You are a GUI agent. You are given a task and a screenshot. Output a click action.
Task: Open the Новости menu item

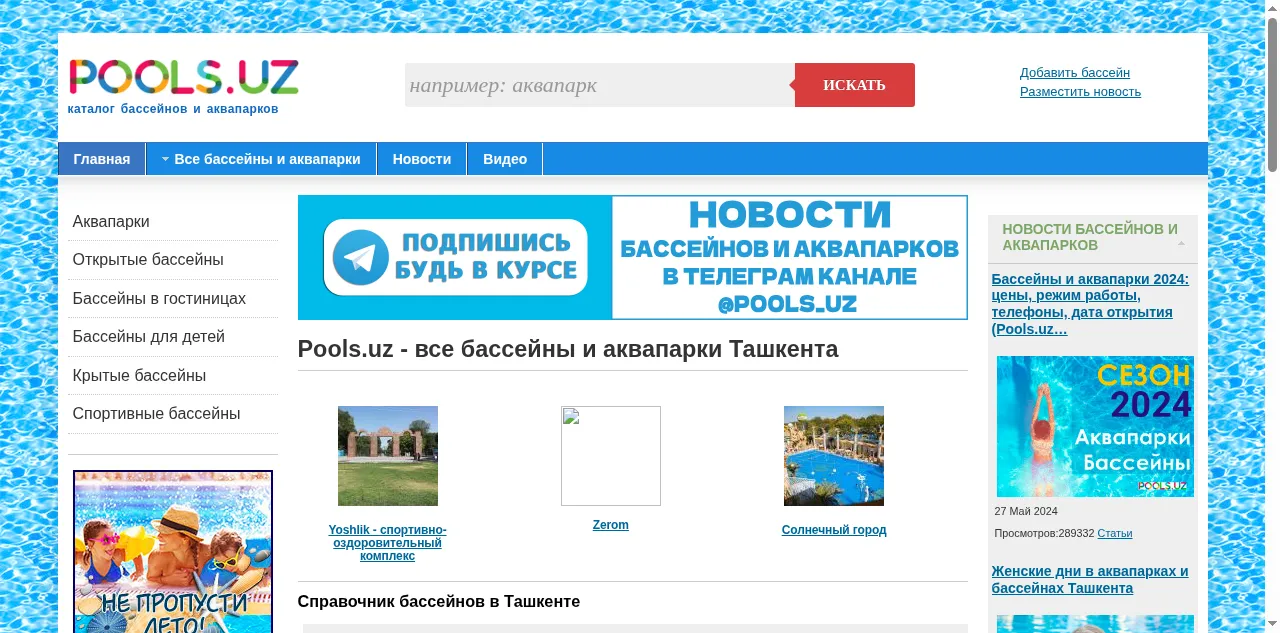pos(422,159)
